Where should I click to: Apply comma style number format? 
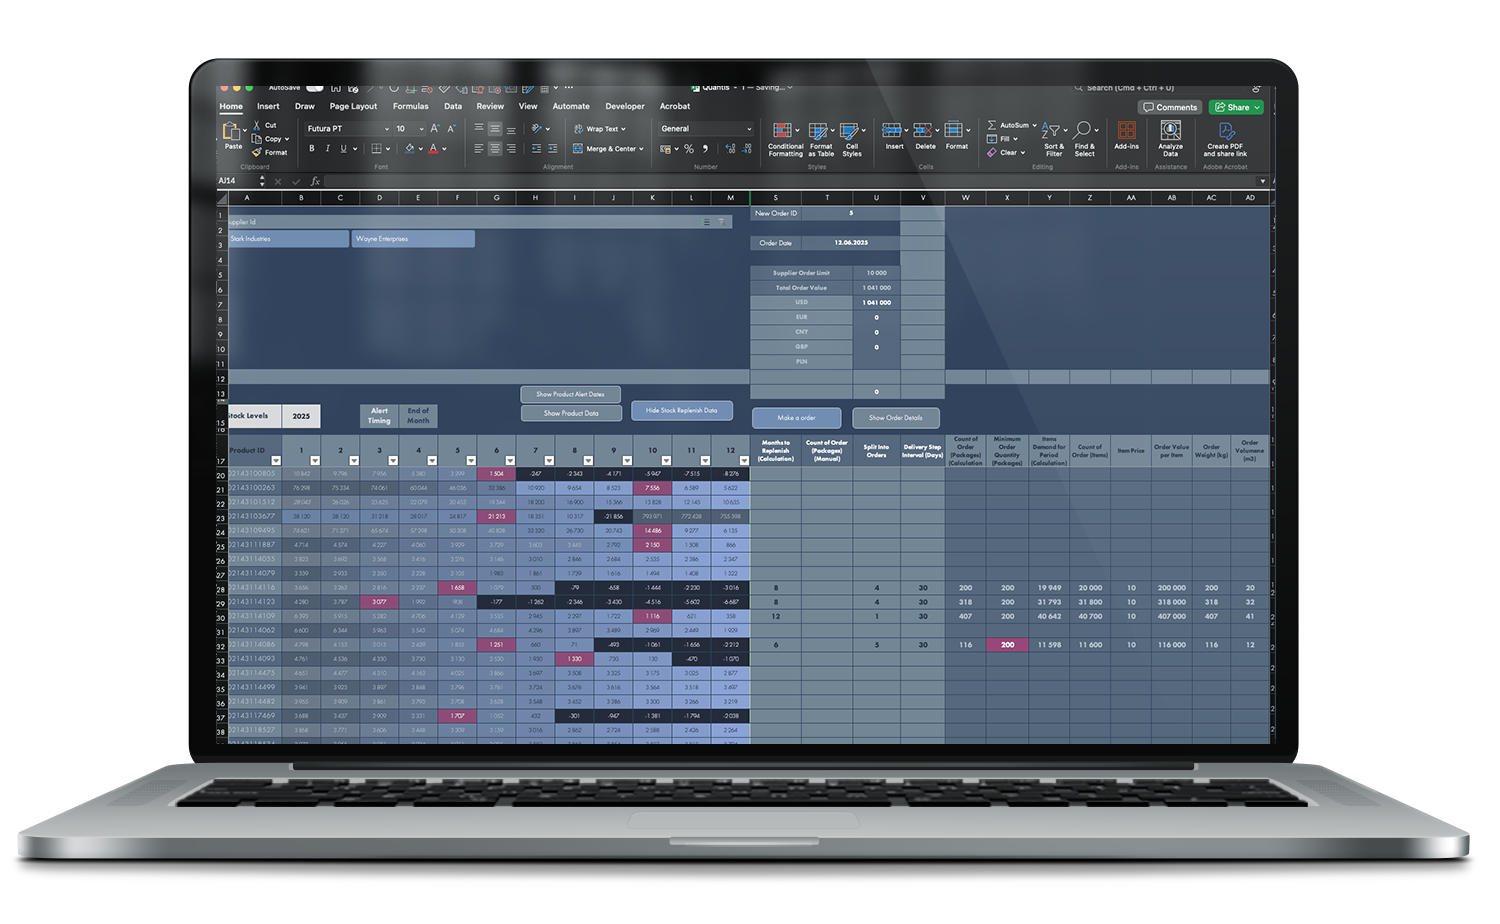pyautogui.click(x=705, y=148)
